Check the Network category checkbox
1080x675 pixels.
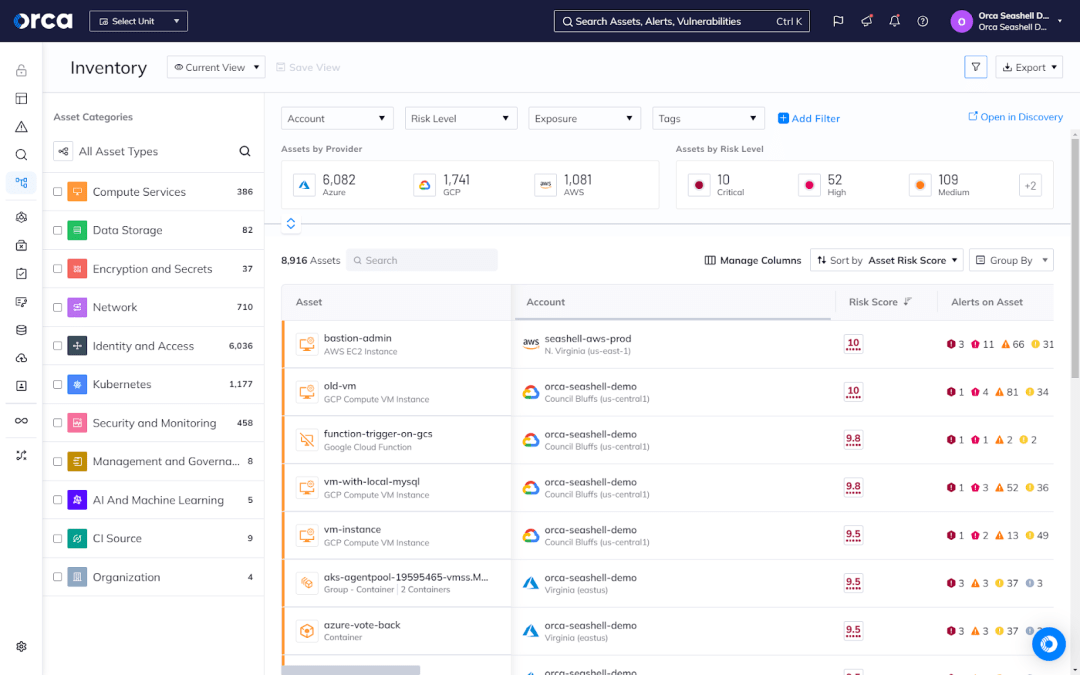58,307
